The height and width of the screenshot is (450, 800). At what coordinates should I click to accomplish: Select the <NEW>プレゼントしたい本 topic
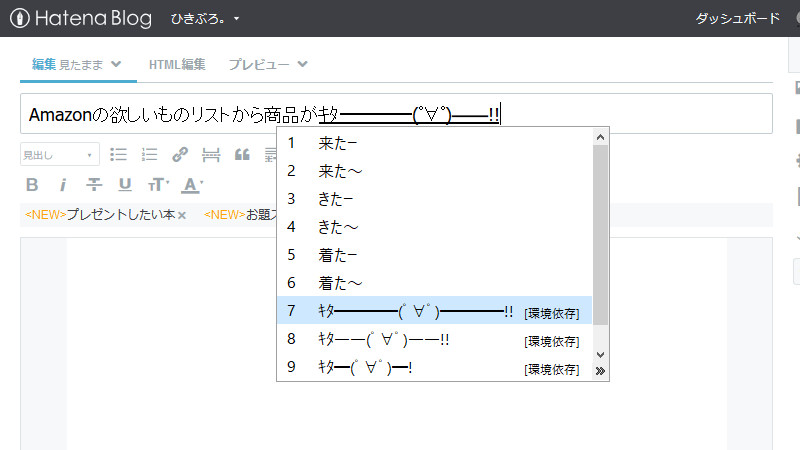click(x=100, y=215)
